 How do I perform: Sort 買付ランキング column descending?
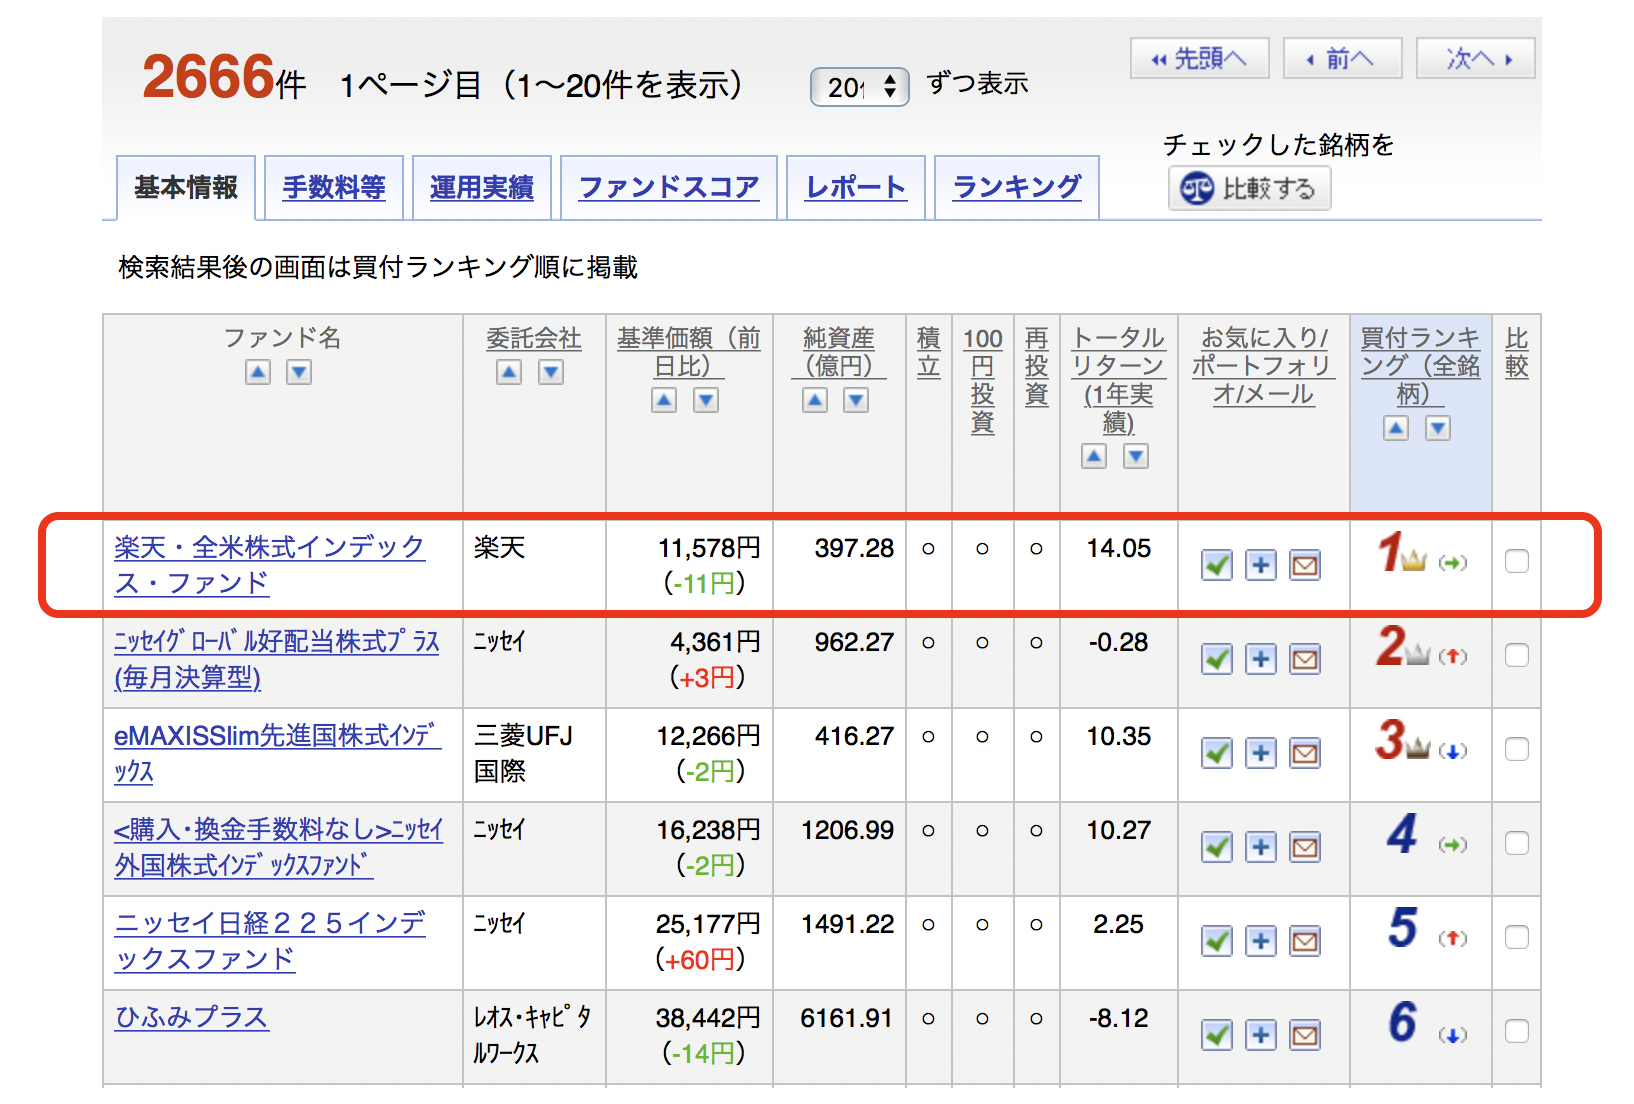1438,428
